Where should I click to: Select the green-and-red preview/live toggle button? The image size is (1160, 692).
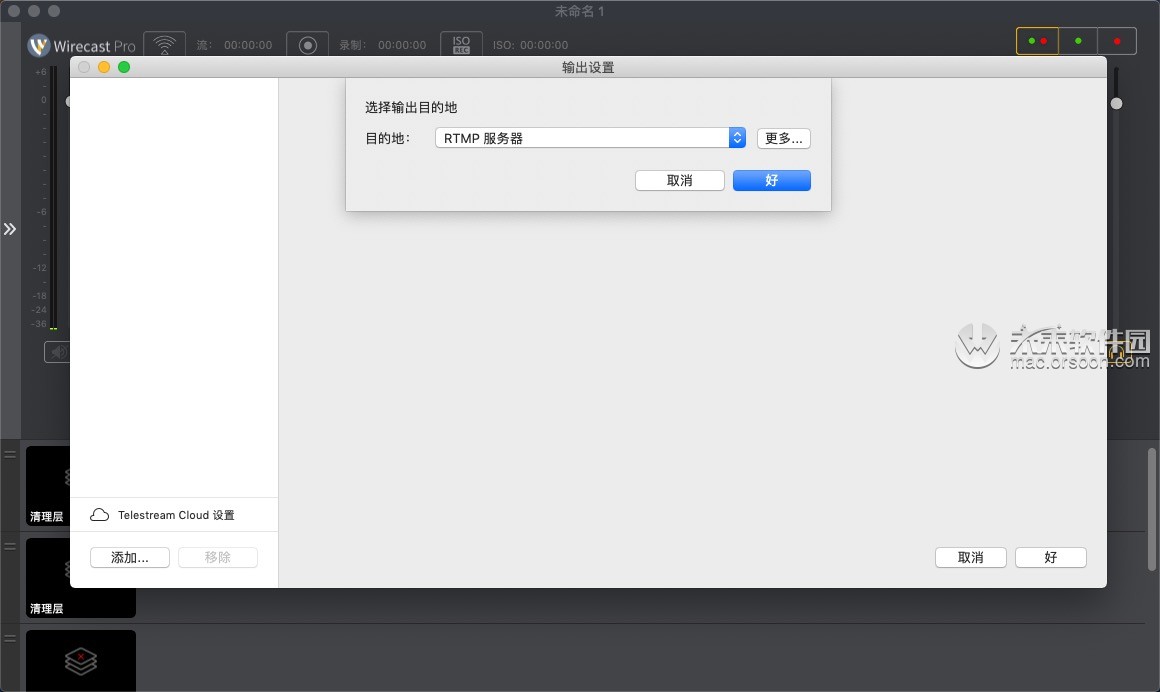[x=1037, y=40]
